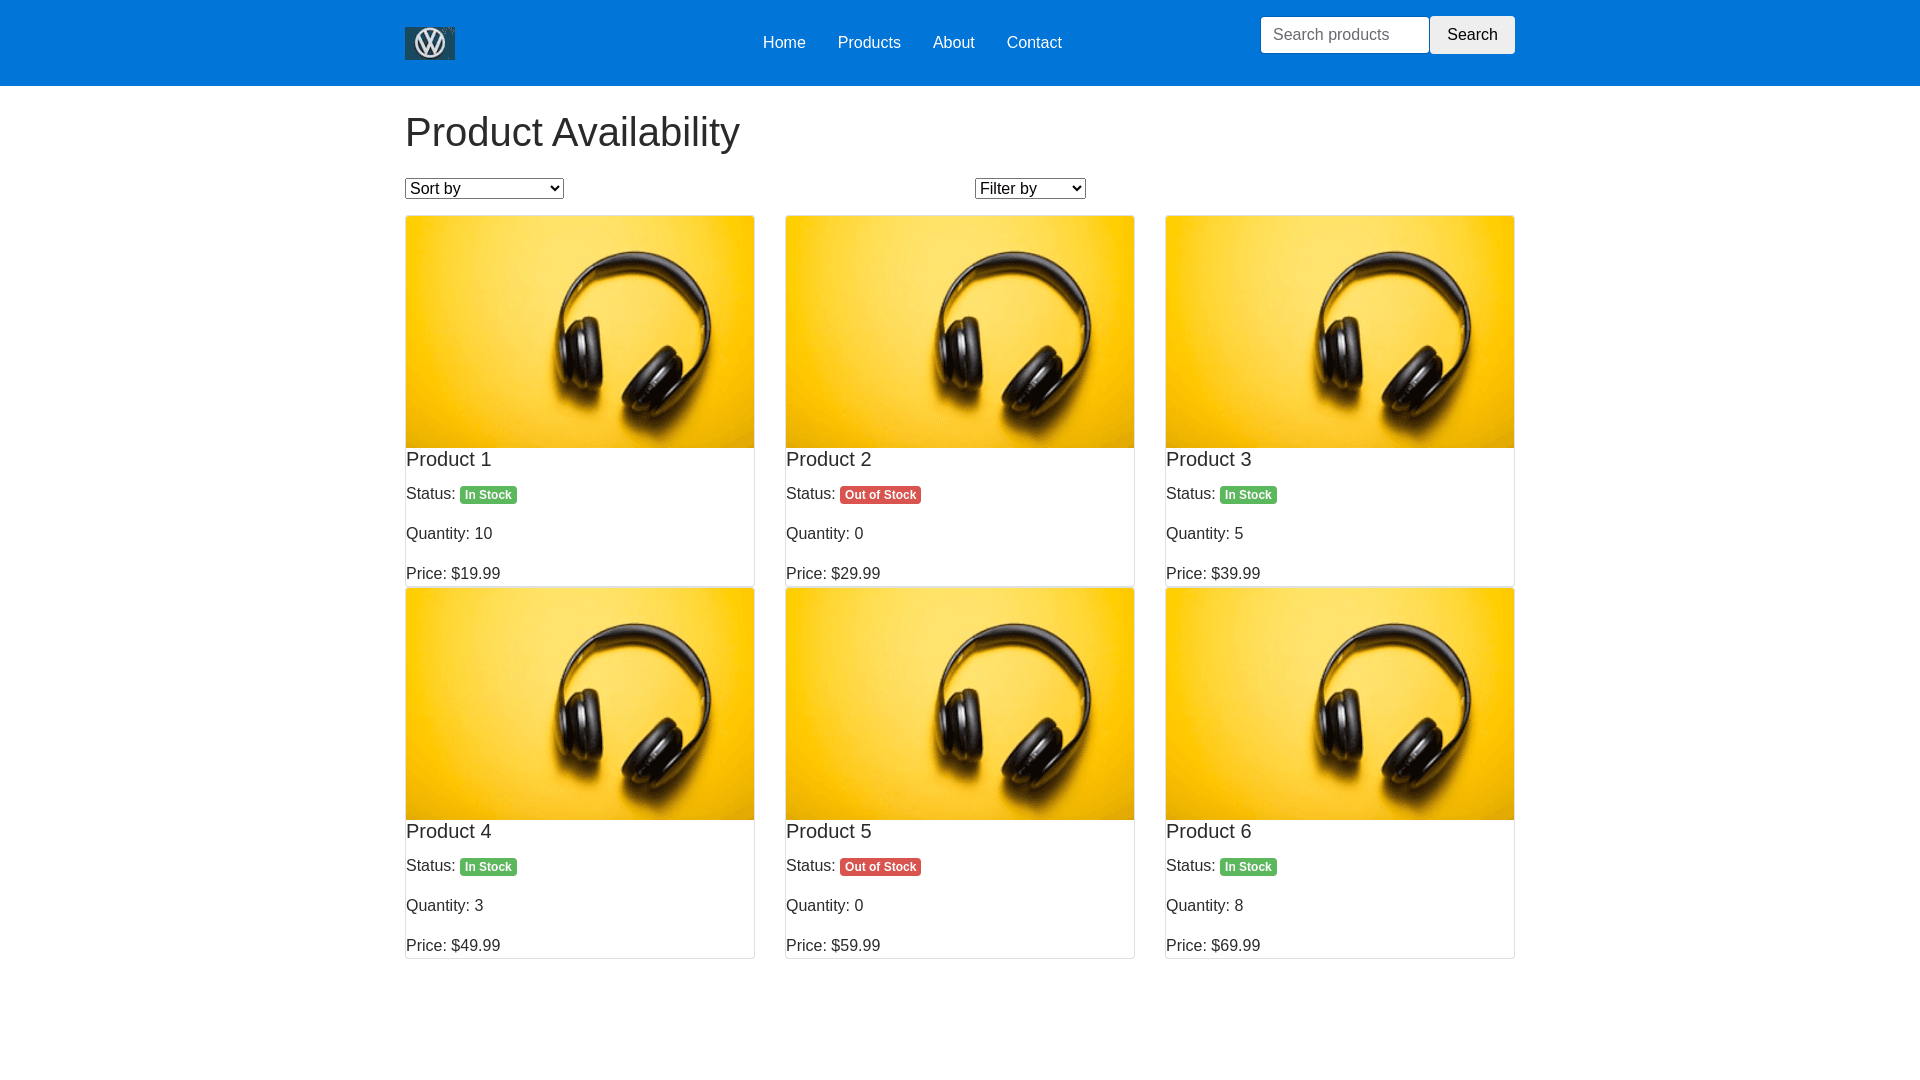Click the Product 1 headphones image
This screenshot has height=1080, width=1920.
click(x=580, y=332)
